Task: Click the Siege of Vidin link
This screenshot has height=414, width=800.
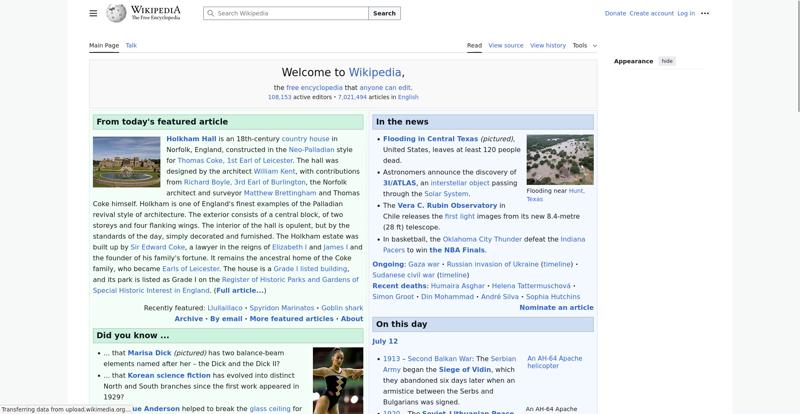Action: [x=464, y=370]
